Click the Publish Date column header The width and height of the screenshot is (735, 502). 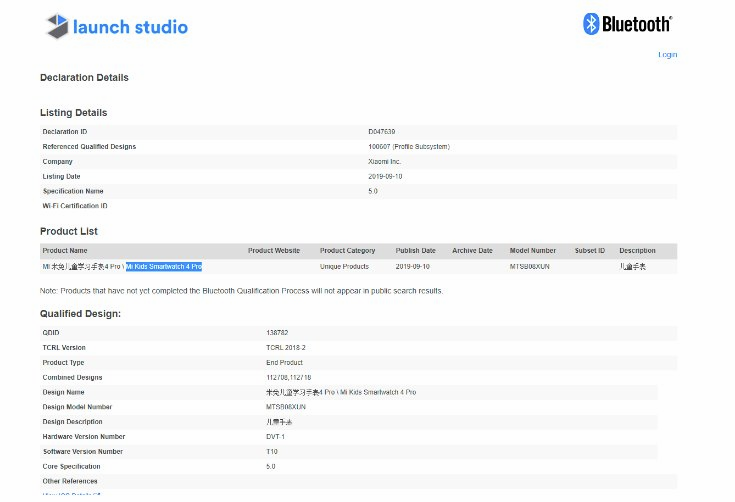(415, 251)
